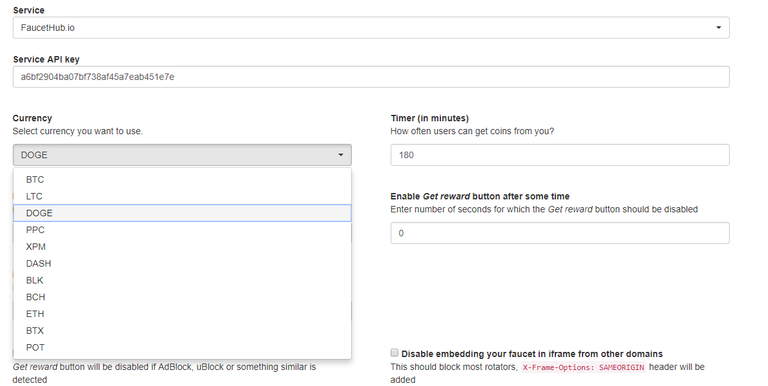Click the Service dropdown arrow caret
768x386 pixels.
pos(719,28)
